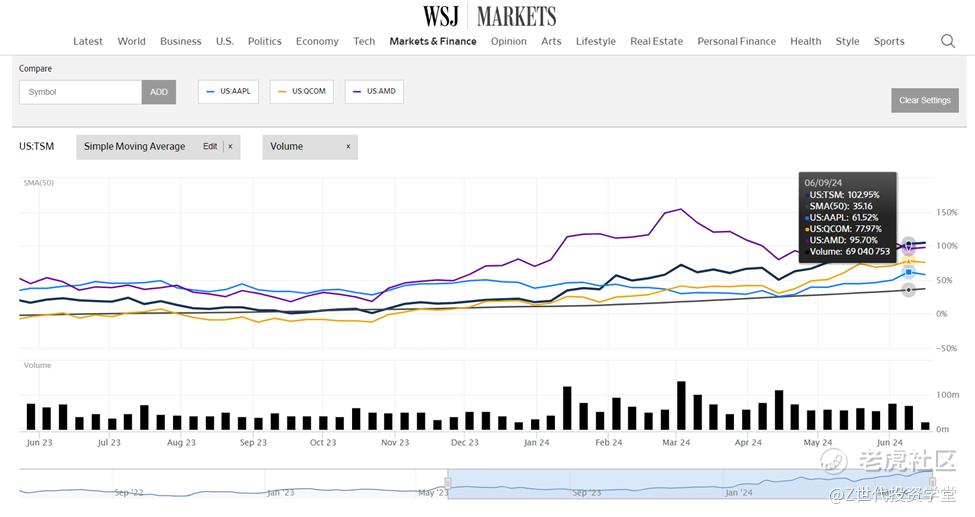Click the SMA(50) gray point marker
Image resolution: width=975 pixels, height=517 pixels.
pos(908,290)
